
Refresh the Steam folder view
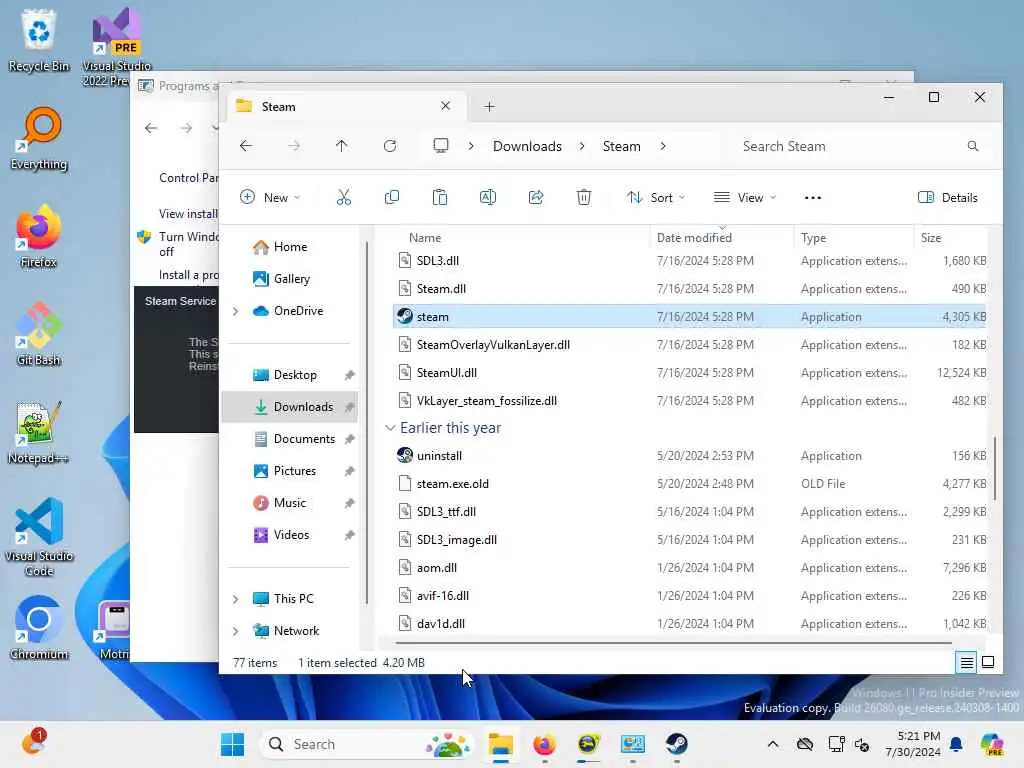(390, 146)
